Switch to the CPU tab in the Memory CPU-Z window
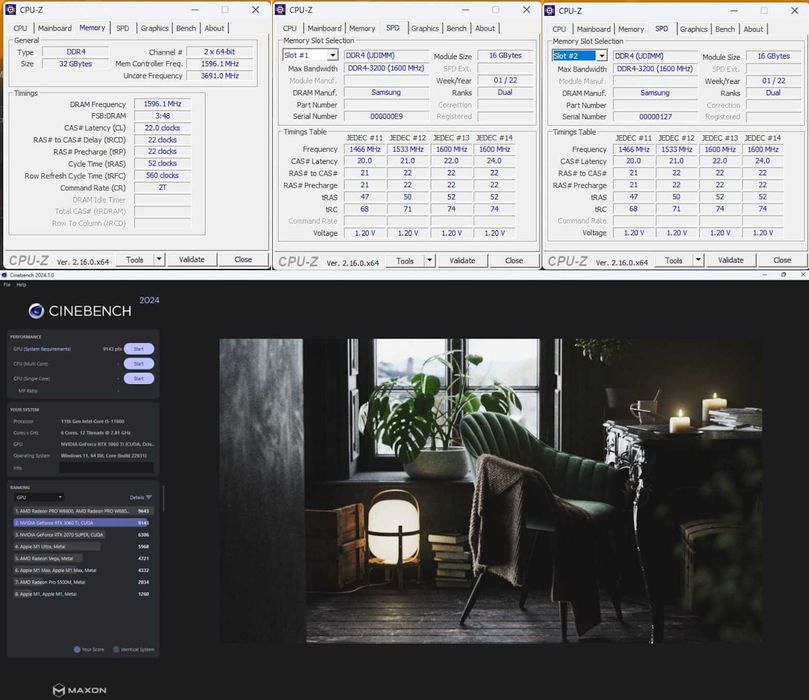The image size is (809, 700). coord(20,28)
